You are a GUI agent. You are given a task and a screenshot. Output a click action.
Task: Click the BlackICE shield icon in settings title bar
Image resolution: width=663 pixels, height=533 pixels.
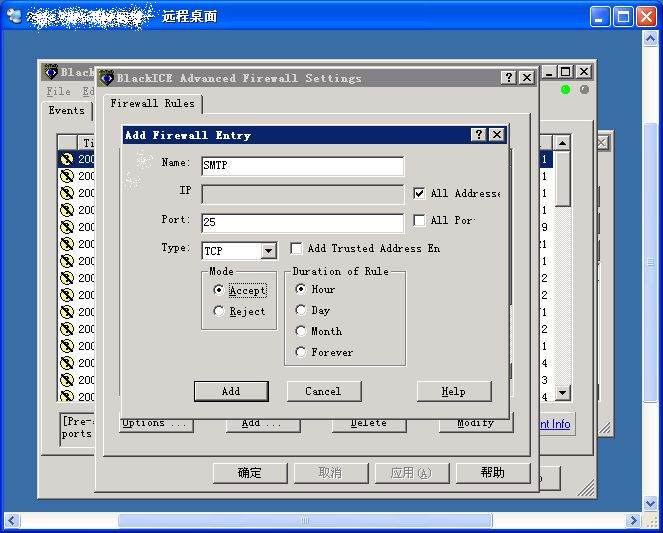point(106,78)
